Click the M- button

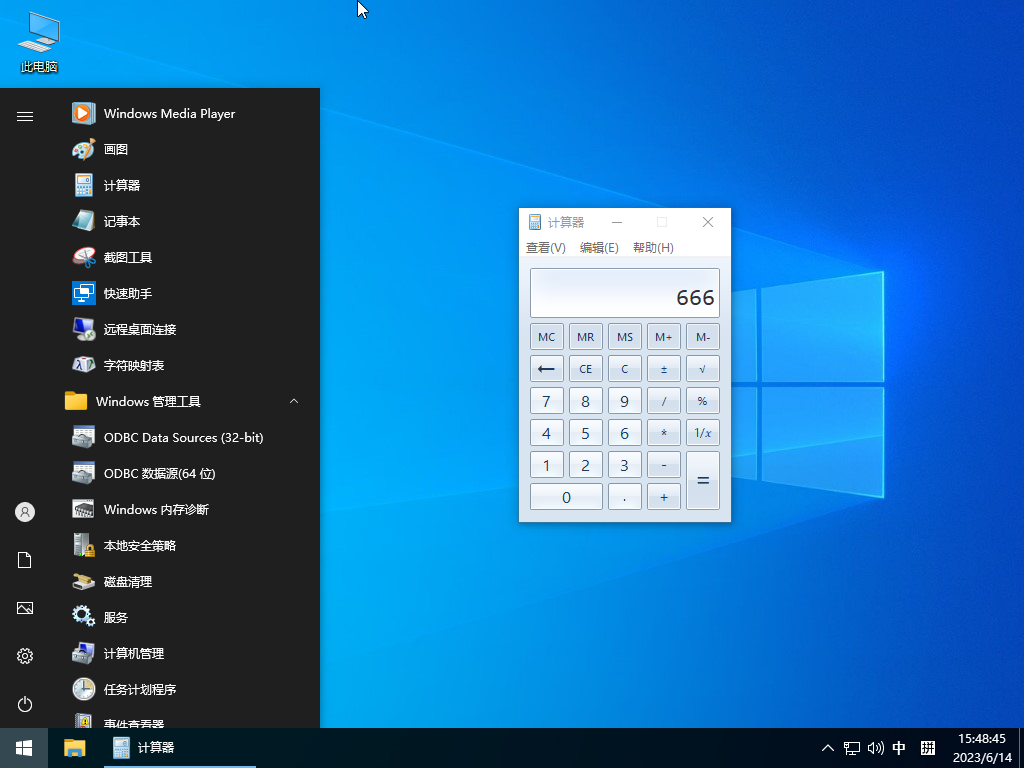(x=703, y=337)
